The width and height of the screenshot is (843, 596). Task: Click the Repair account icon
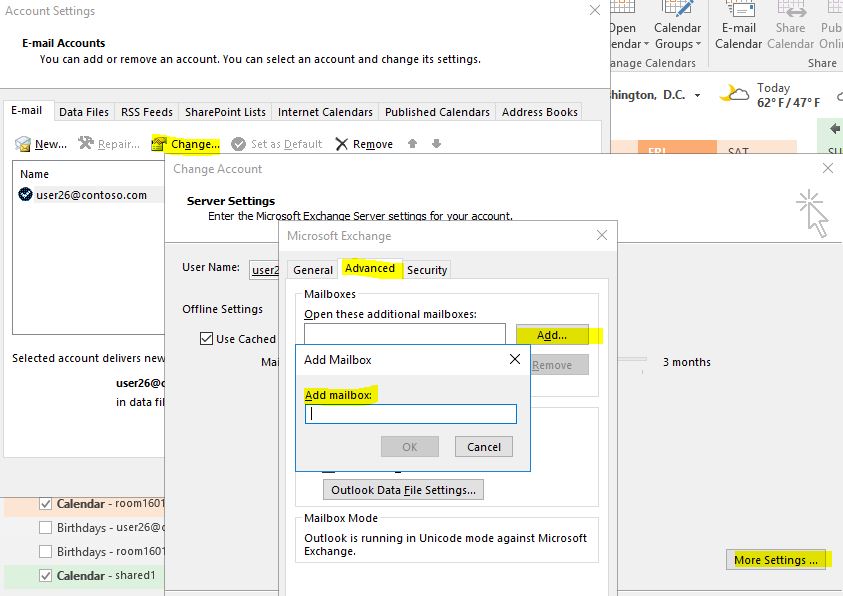[86, 144]
